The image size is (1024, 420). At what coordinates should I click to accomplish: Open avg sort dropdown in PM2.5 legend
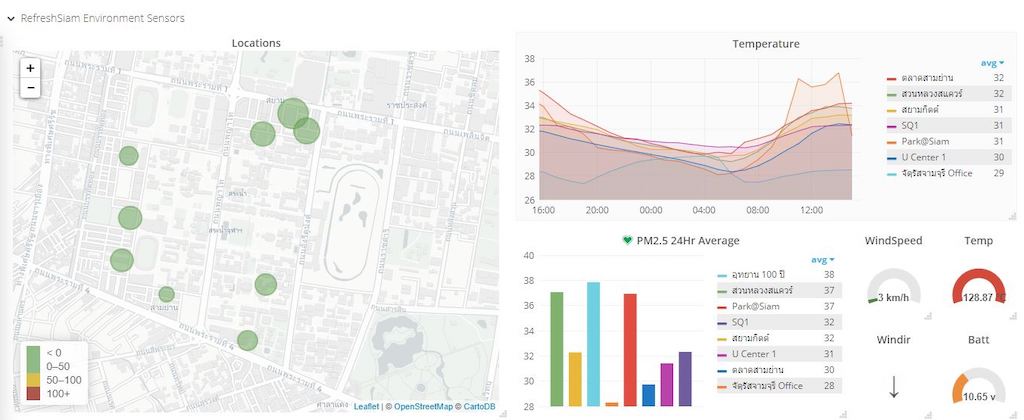pyautogui.click(x=823, y=260)
